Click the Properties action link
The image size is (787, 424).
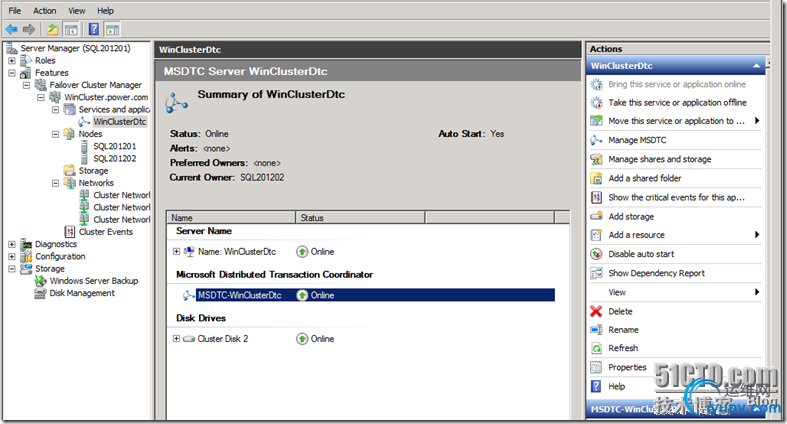coord(627,367)
